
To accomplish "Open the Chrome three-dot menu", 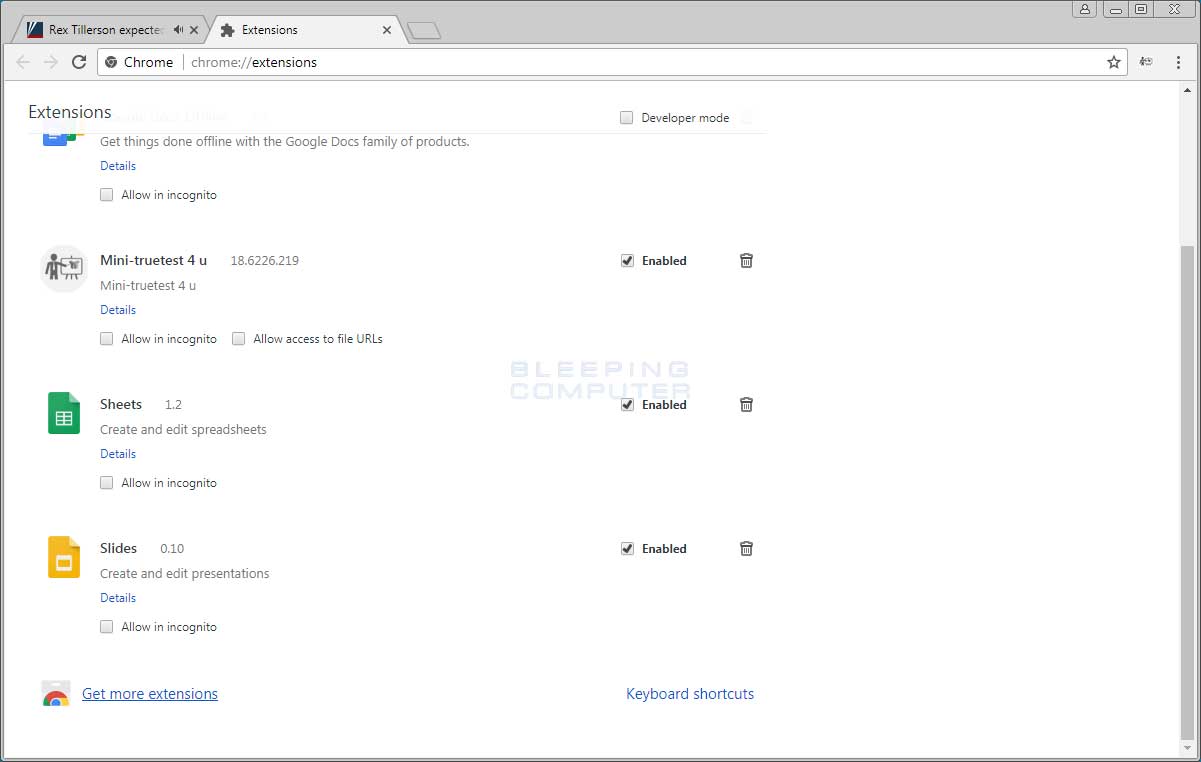I will 1179,62.
